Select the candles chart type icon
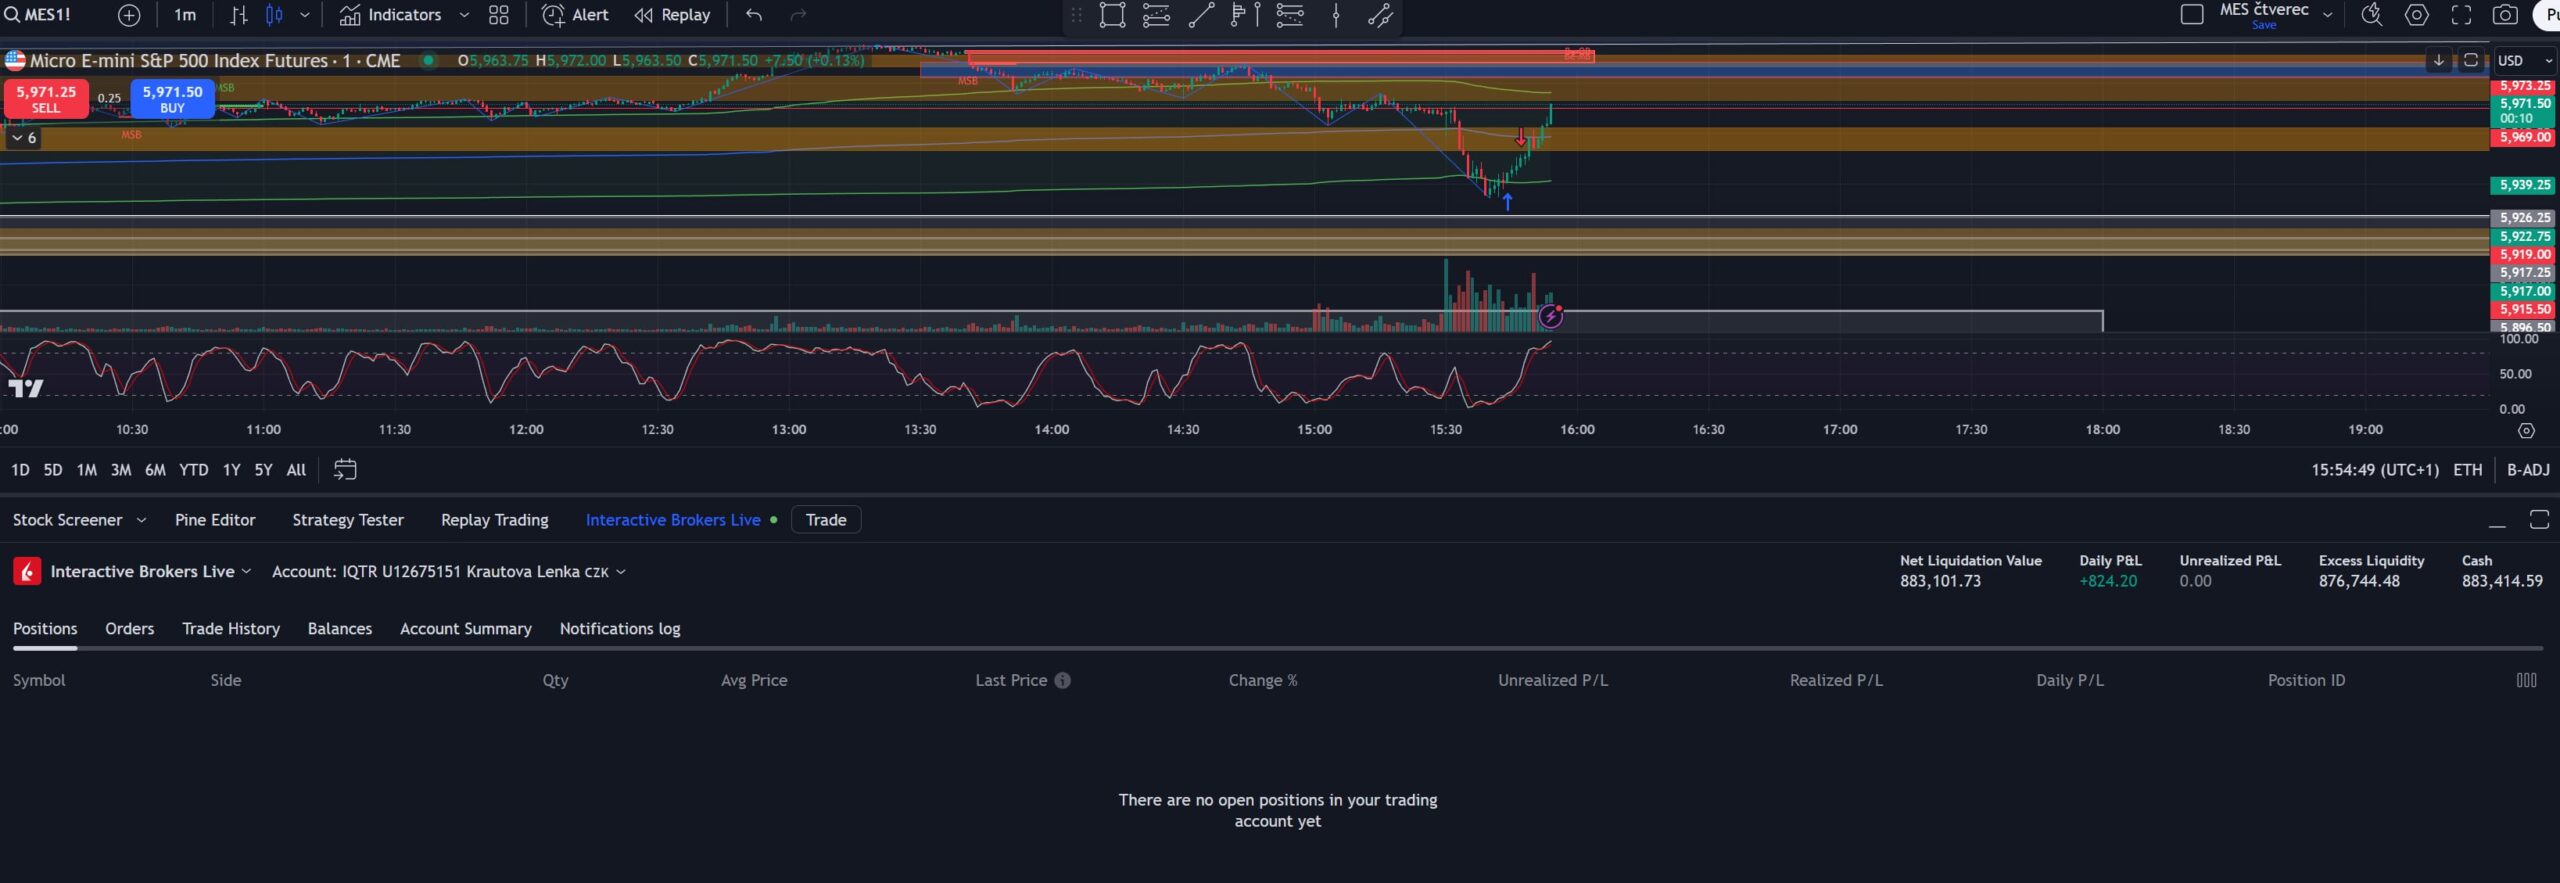The width and height of the screenshot is (2560, 883). [x=274, y=15]
